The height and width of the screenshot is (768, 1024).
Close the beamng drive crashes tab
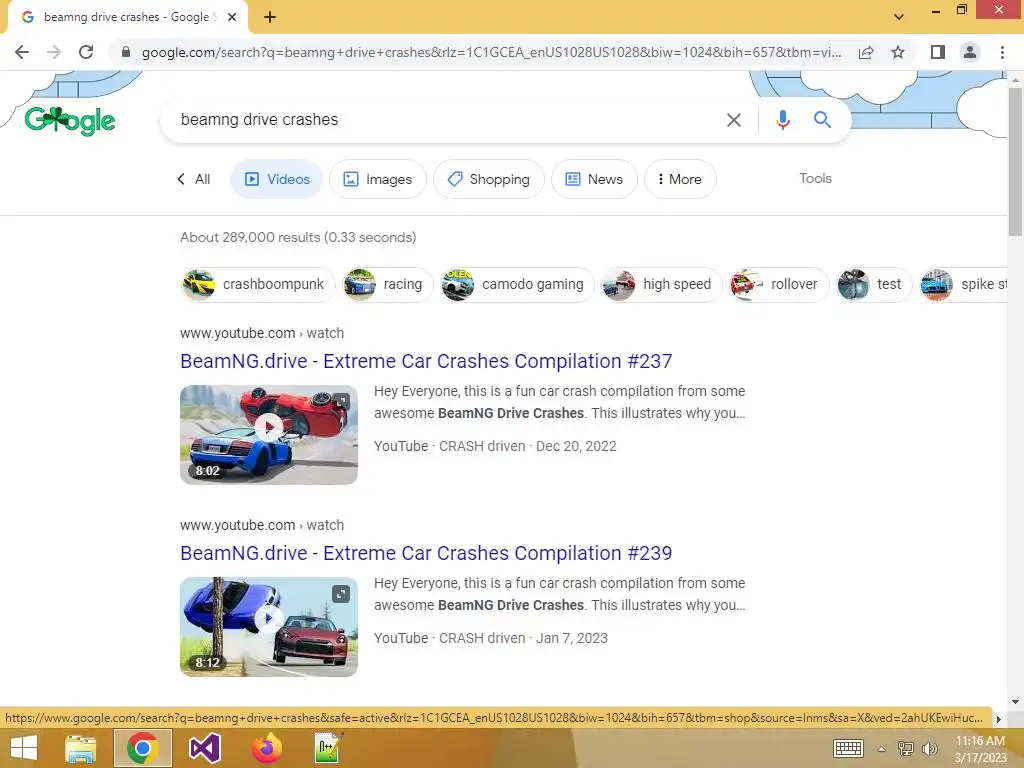click(x=232, y=17)
